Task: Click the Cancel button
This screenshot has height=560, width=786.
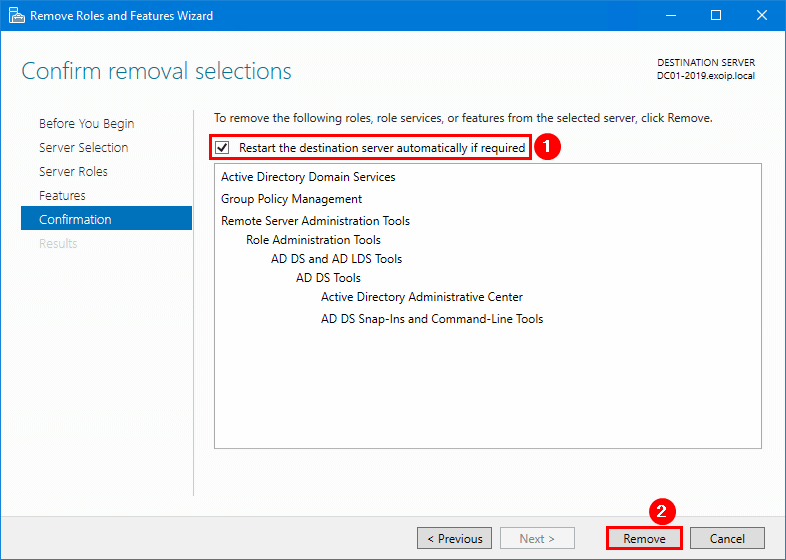Action: [727, 538]
